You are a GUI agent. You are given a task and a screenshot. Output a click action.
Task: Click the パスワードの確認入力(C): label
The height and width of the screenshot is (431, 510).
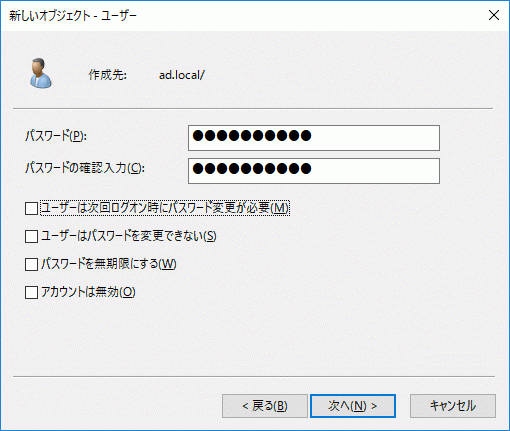(85, 168)
